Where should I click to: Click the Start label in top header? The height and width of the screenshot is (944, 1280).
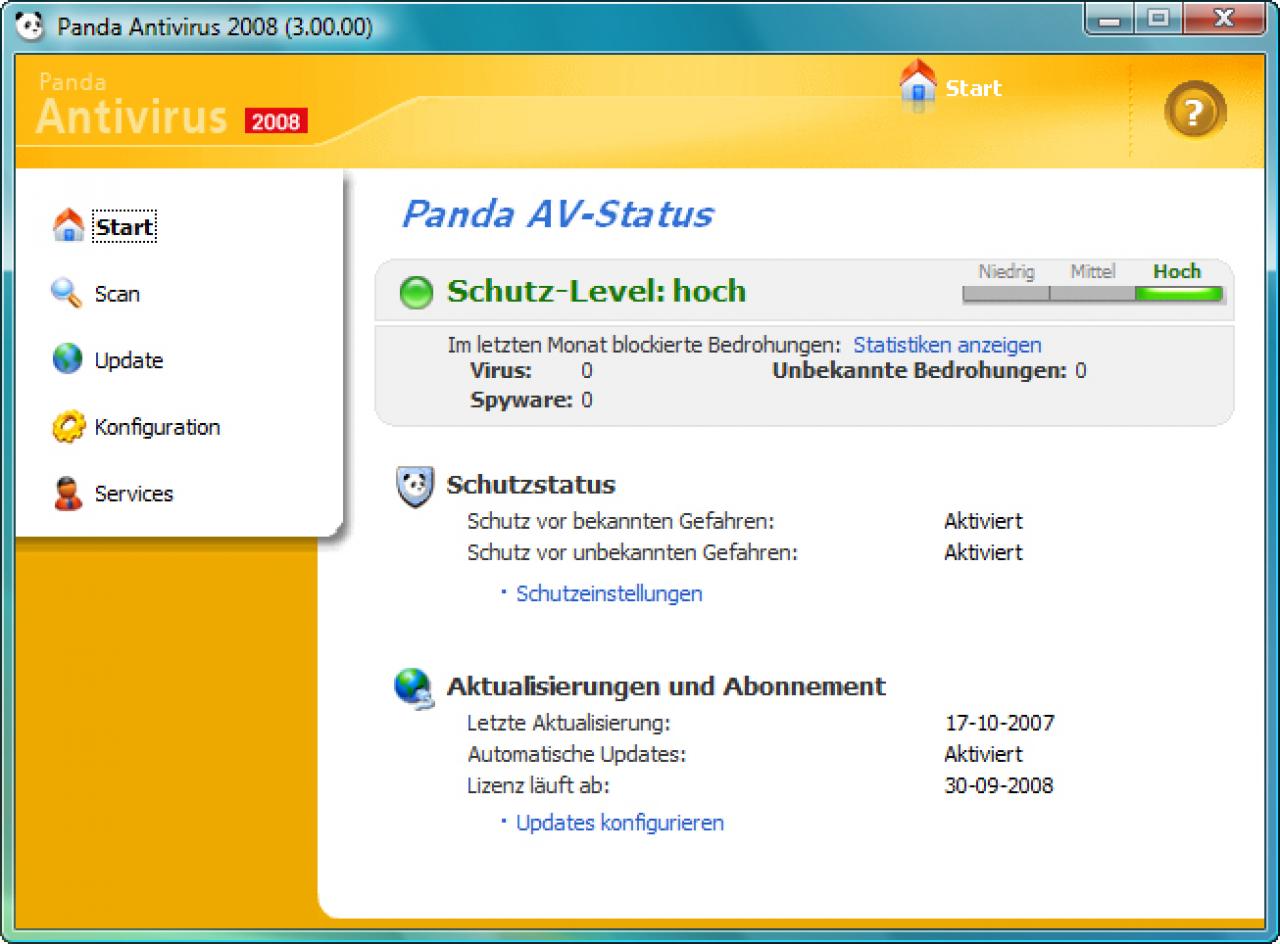coord(973,88)
